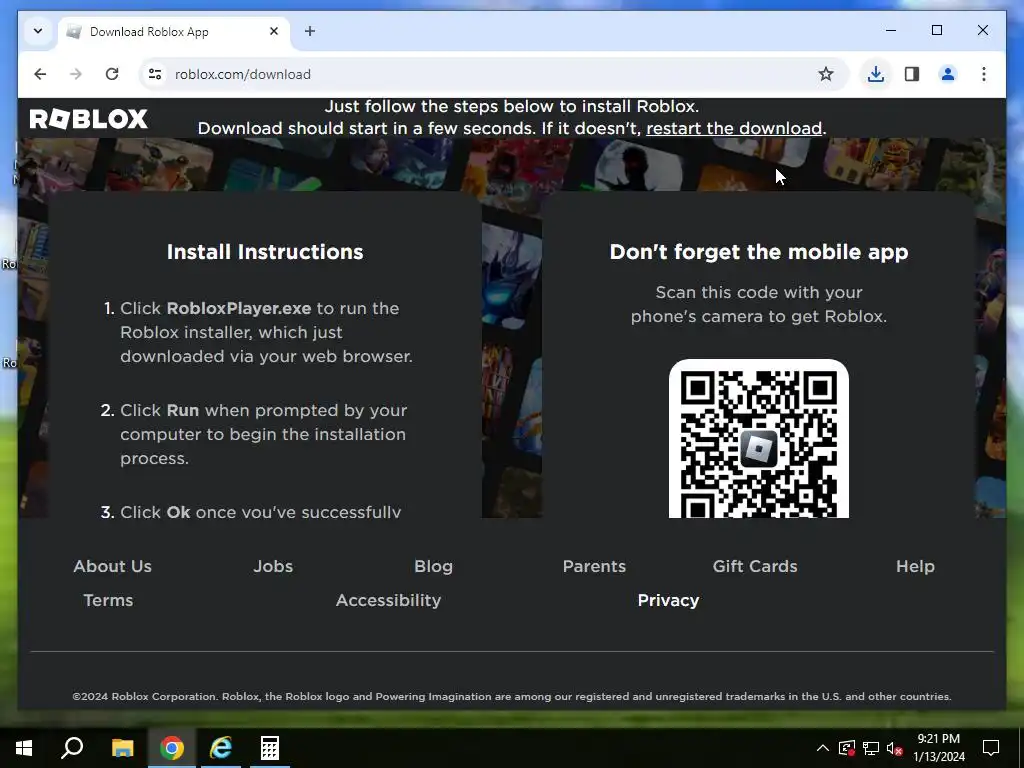Open the Windows notification center
Screen dimensions: 1024x768
(x=991, y=748)
